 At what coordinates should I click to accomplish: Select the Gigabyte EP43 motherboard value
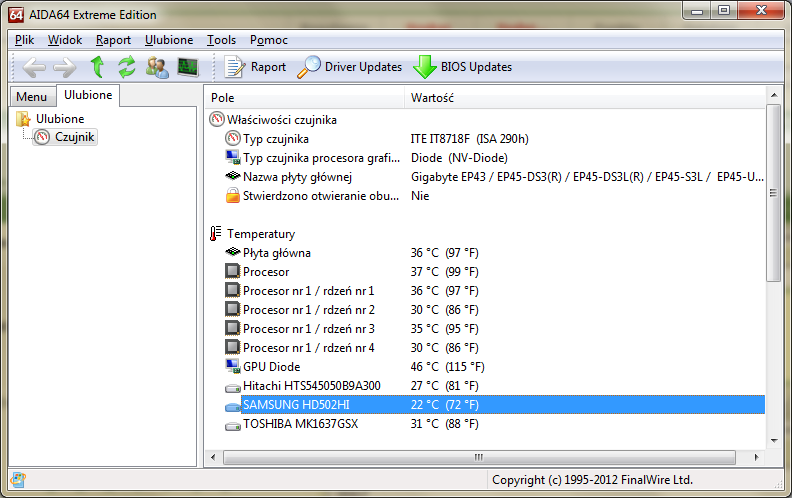coord(587,177)
